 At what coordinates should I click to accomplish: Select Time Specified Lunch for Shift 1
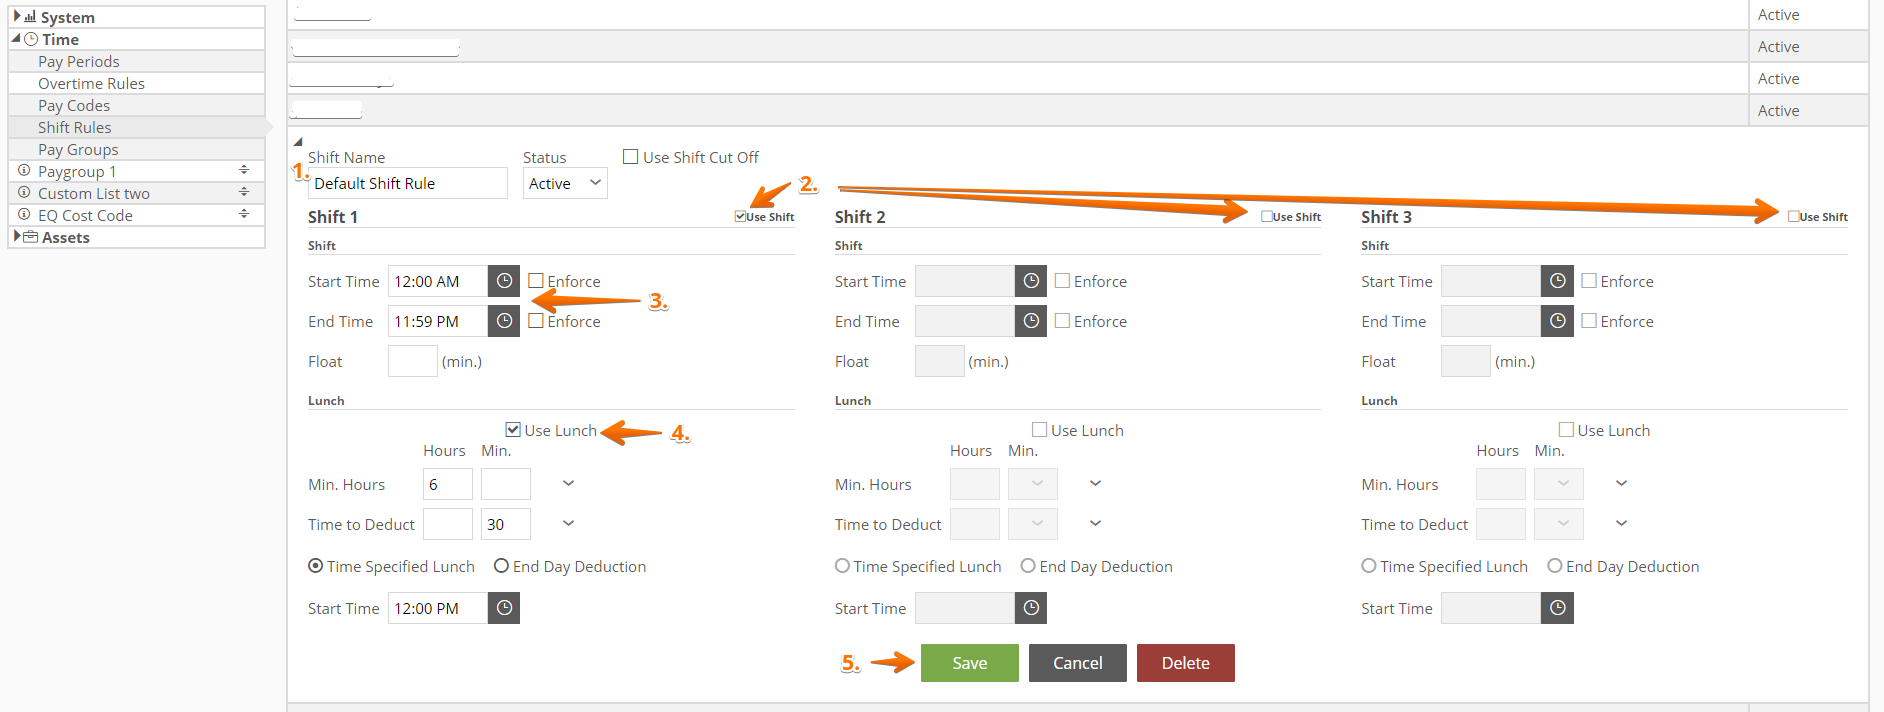(x=316, y=566)
